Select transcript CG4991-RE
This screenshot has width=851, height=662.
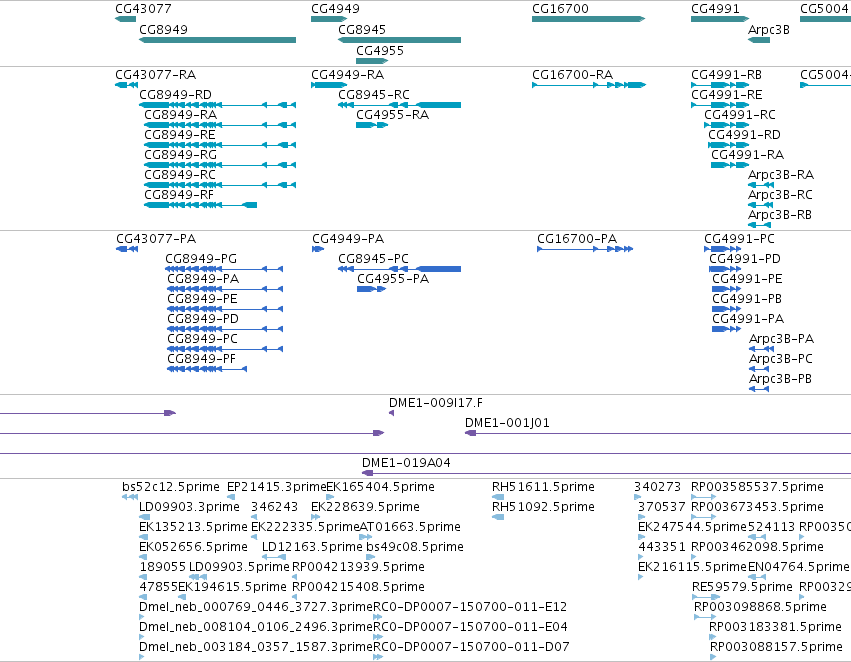726,95
